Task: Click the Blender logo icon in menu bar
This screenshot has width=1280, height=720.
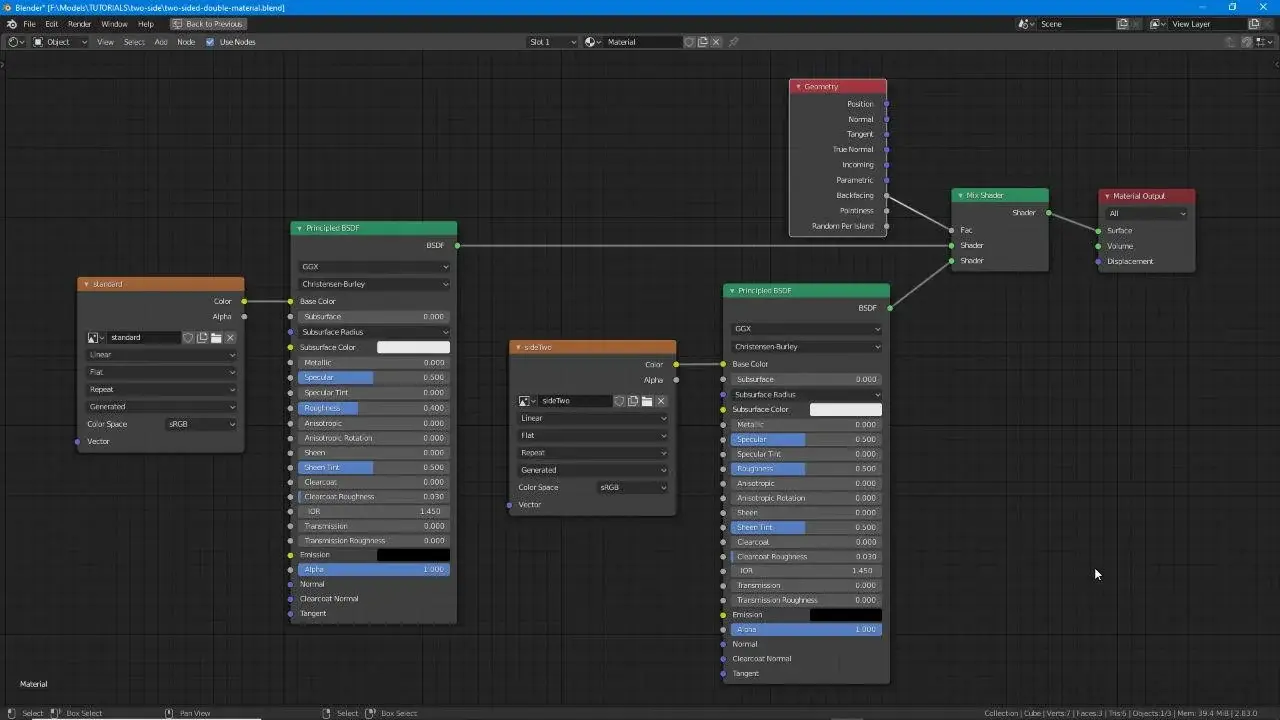Action: (x=11, y=24)
